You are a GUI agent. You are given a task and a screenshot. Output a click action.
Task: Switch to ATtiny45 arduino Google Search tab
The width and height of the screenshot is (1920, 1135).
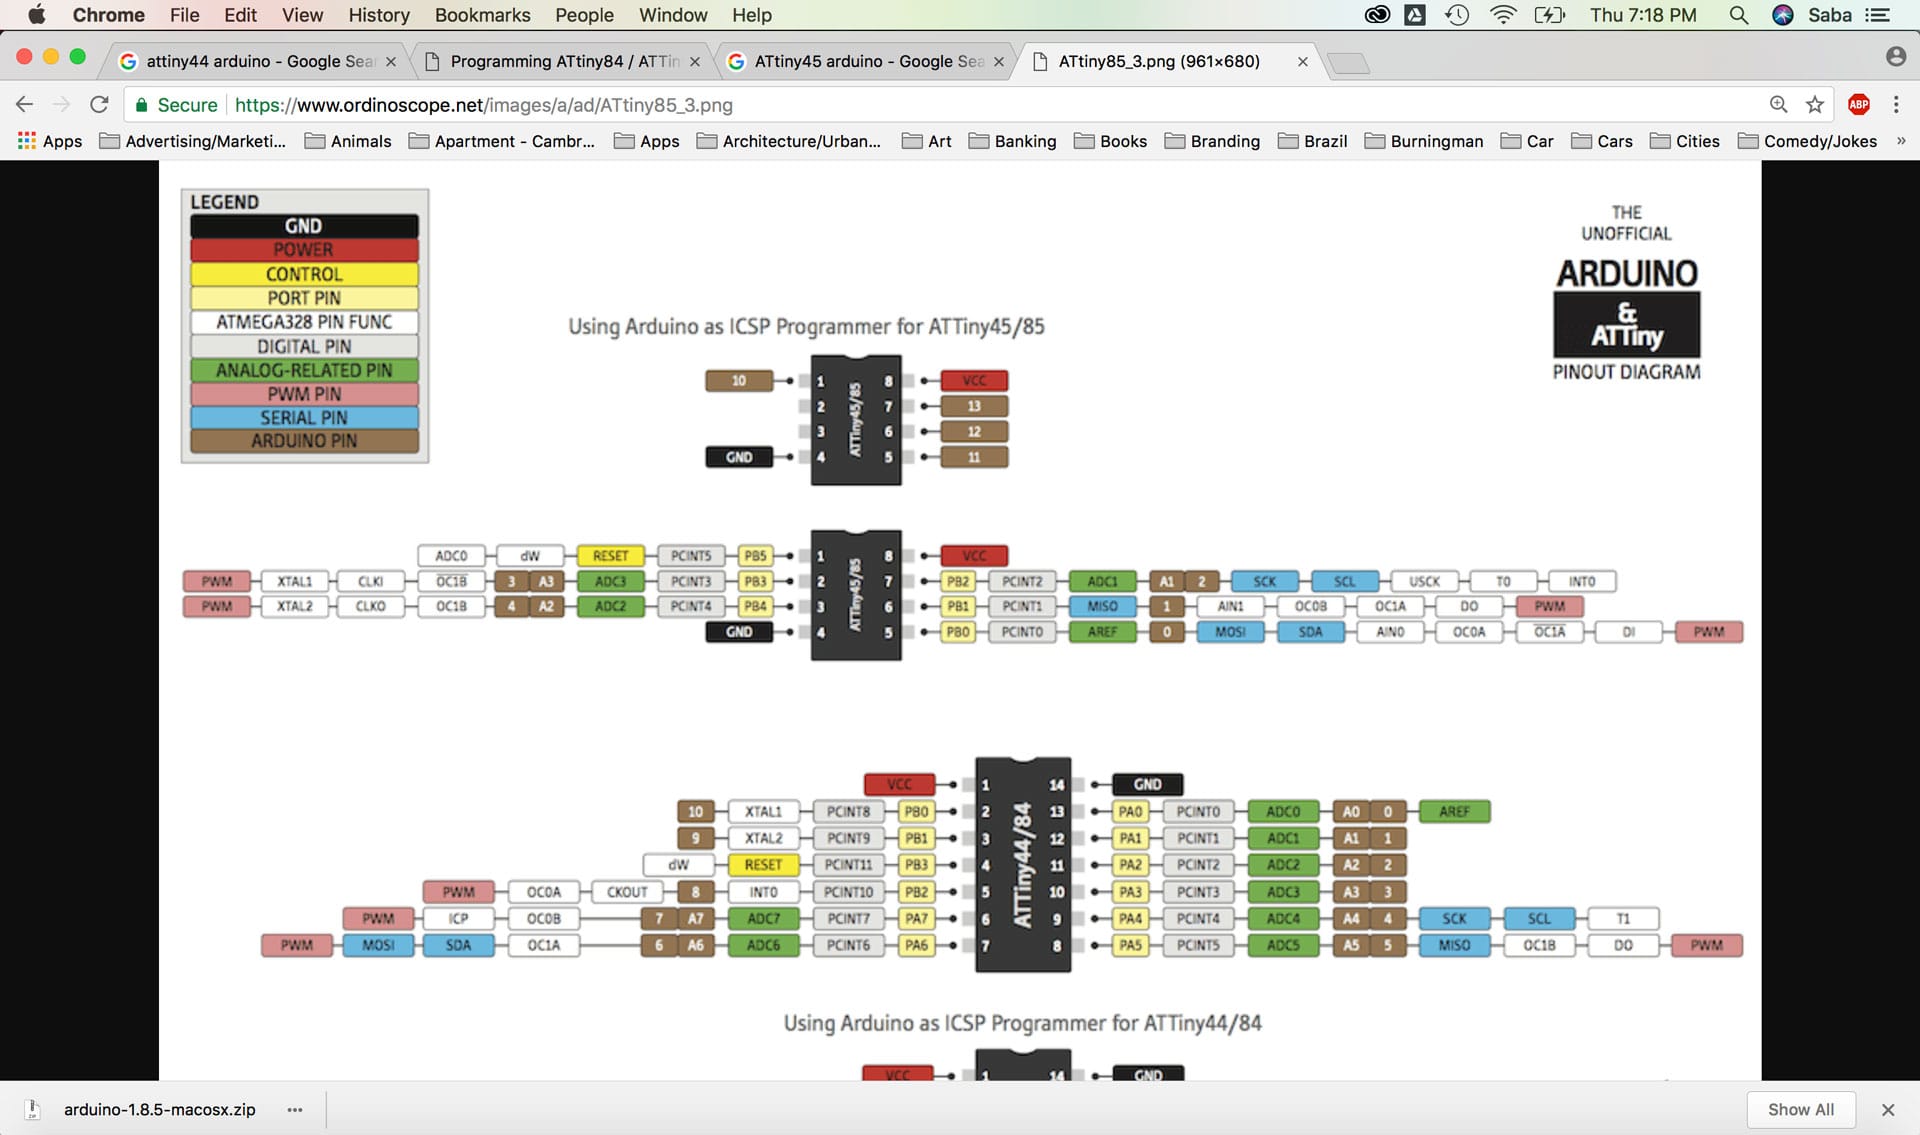click(x=867, y=61)
